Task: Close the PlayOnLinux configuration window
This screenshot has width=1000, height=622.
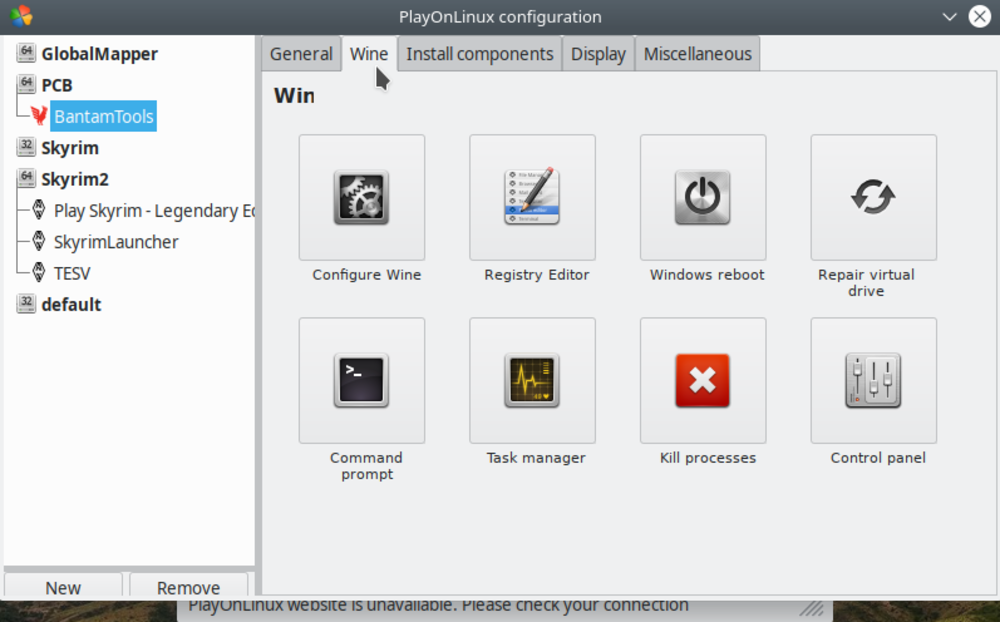Action: coord(980,16)
